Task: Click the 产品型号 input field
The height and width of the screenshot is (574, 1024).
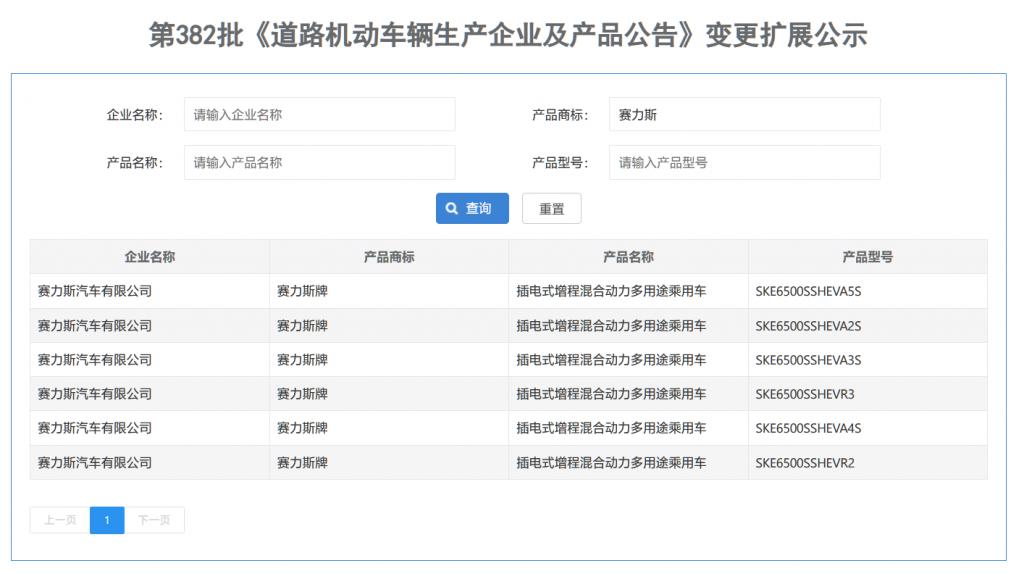Action: click(x=744, y=163)
